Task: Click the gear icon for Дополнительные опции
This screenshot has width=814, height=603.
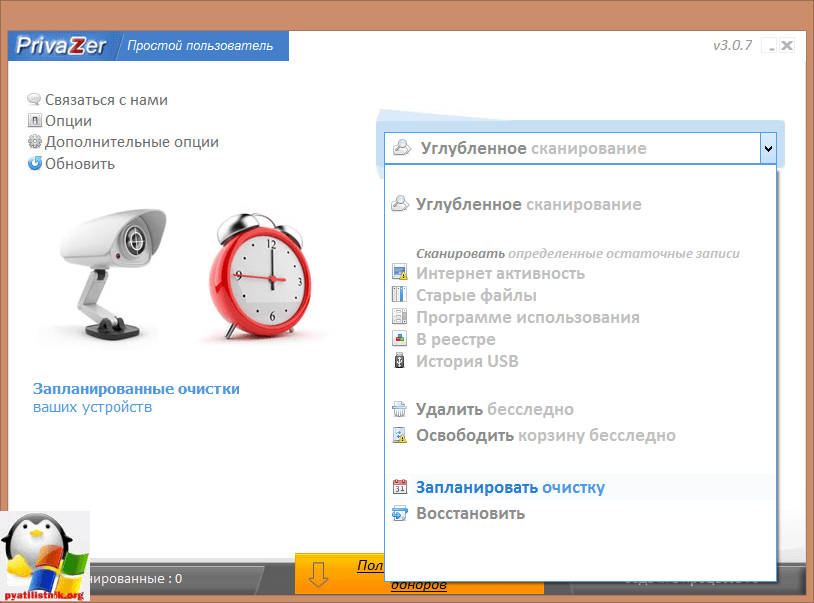Action: [34, 142]
